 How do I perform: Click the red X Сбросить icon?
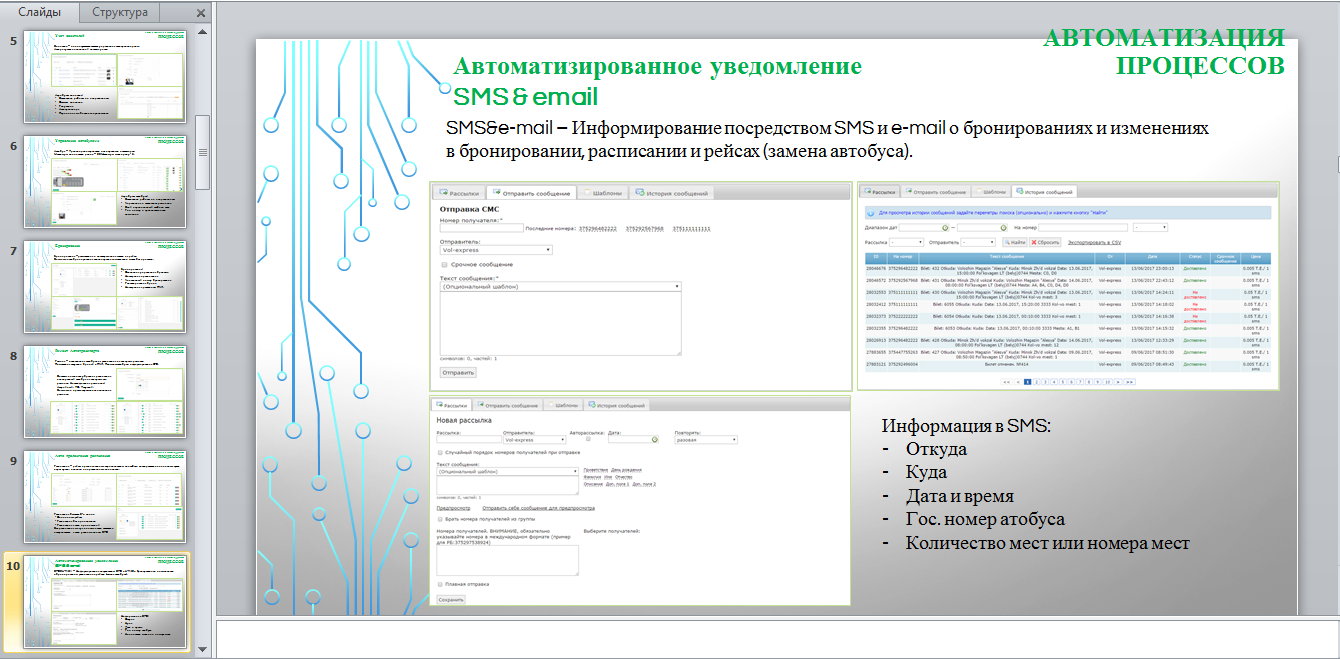pos(1033,242)
